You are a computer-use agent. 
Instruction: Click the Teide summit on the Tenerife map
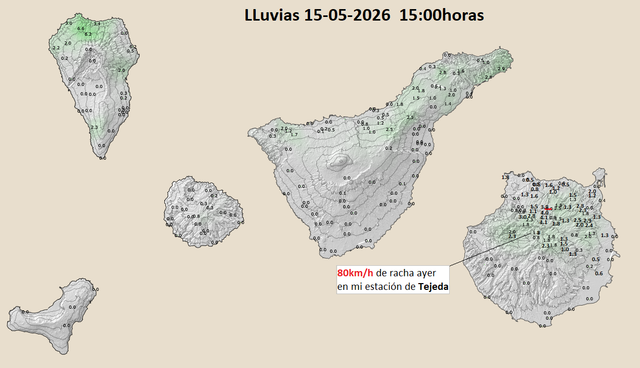(x=340, y=161)
